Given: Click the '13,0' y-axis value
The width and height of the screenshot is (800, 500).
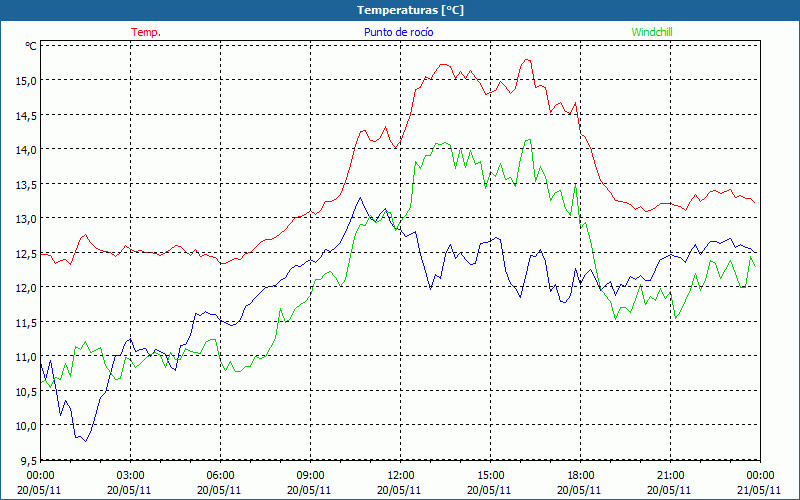Looking at the screenshot, I should [x=27, y=218].
